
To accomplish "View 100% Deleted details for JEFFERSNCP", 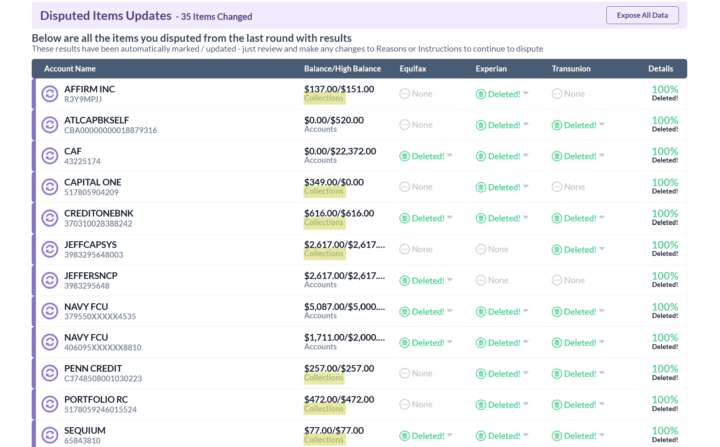I will [665, 280].
